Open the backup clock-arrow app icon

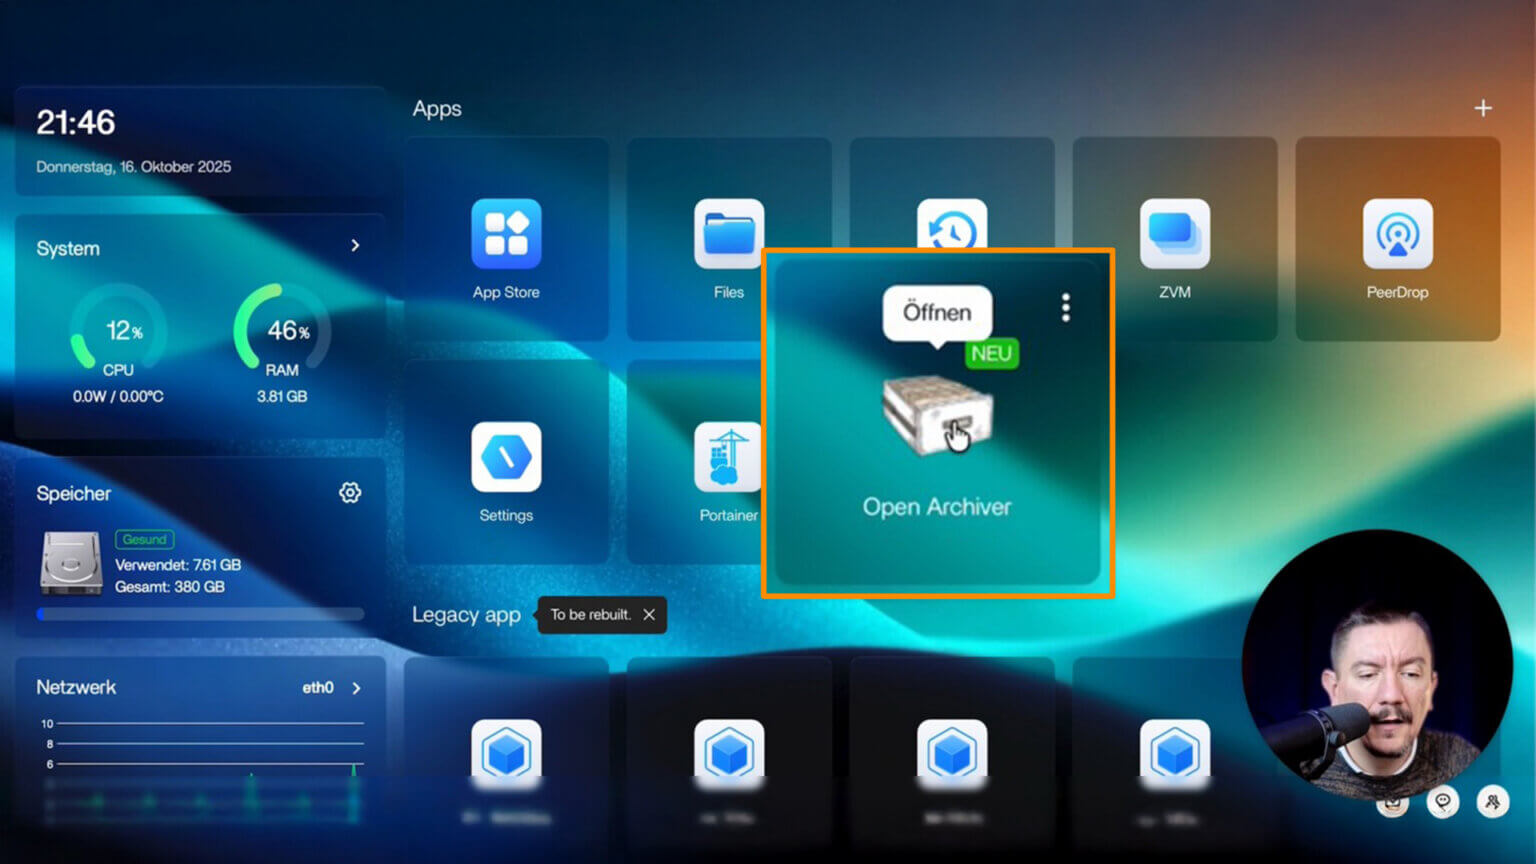tap(952, 224)
